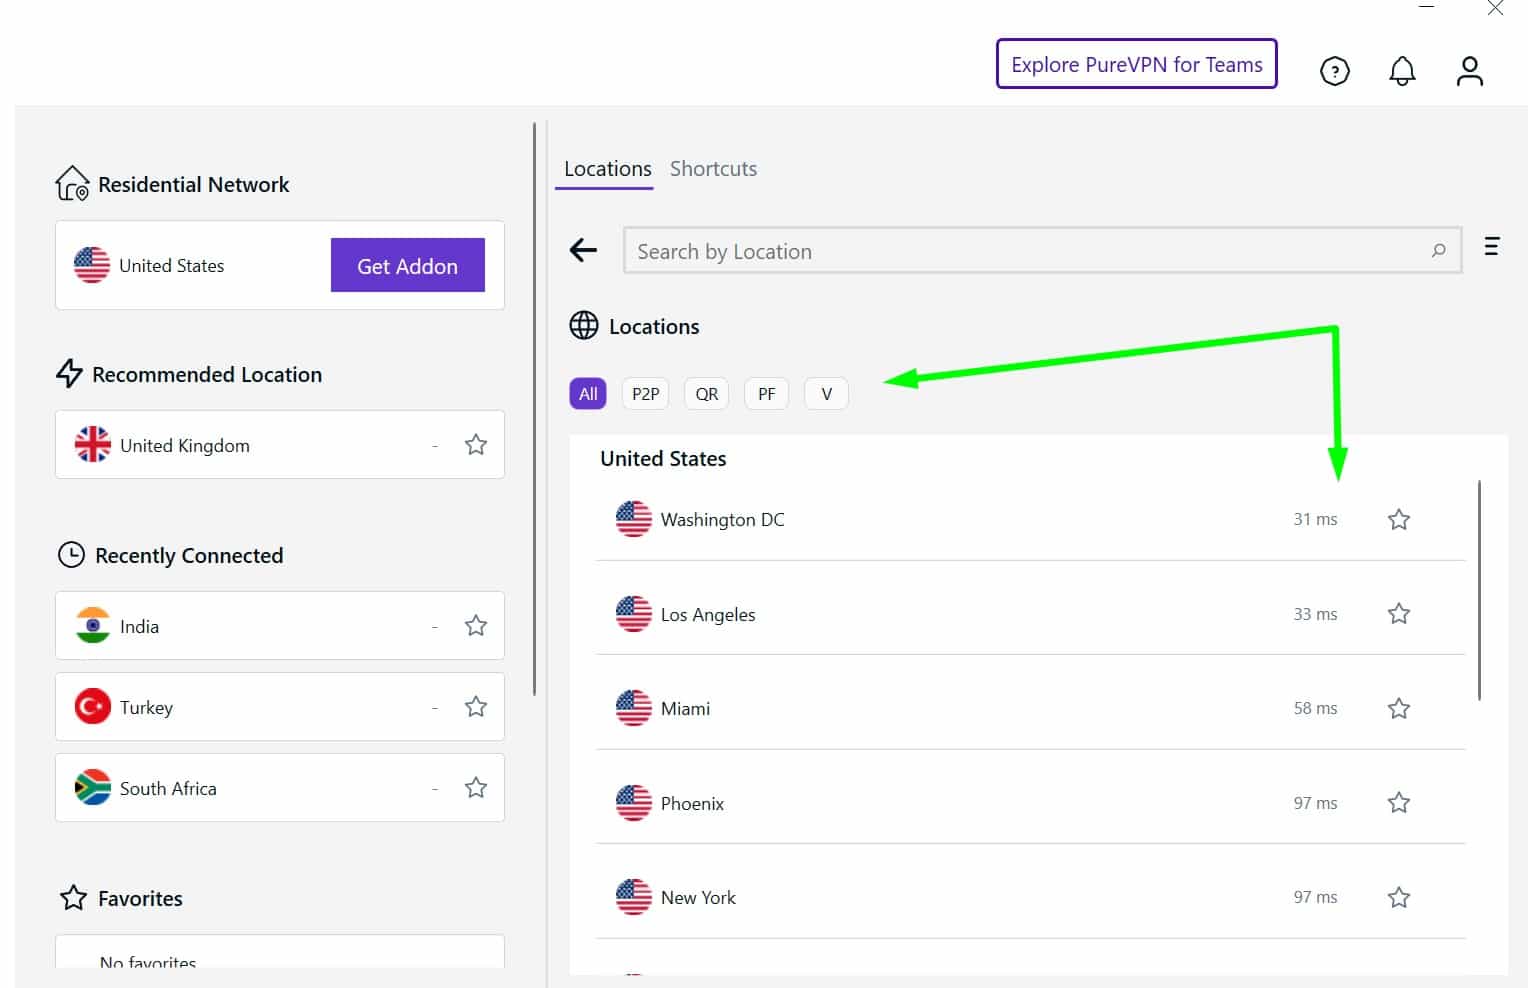Favorite New York with its star
The image size is (1528, 988).
pyautogui.click(x=1399, y=897)
